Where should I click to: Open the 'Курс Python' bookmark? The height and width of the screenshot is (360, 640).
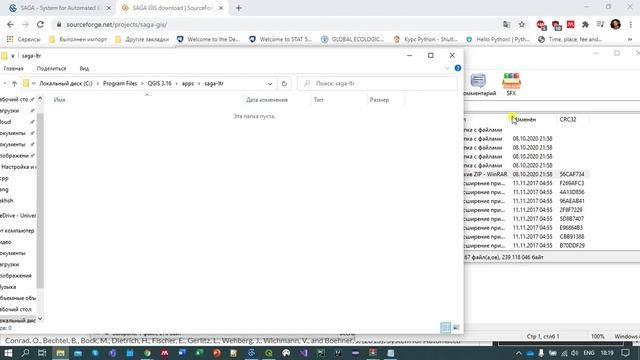pos(425,39)
